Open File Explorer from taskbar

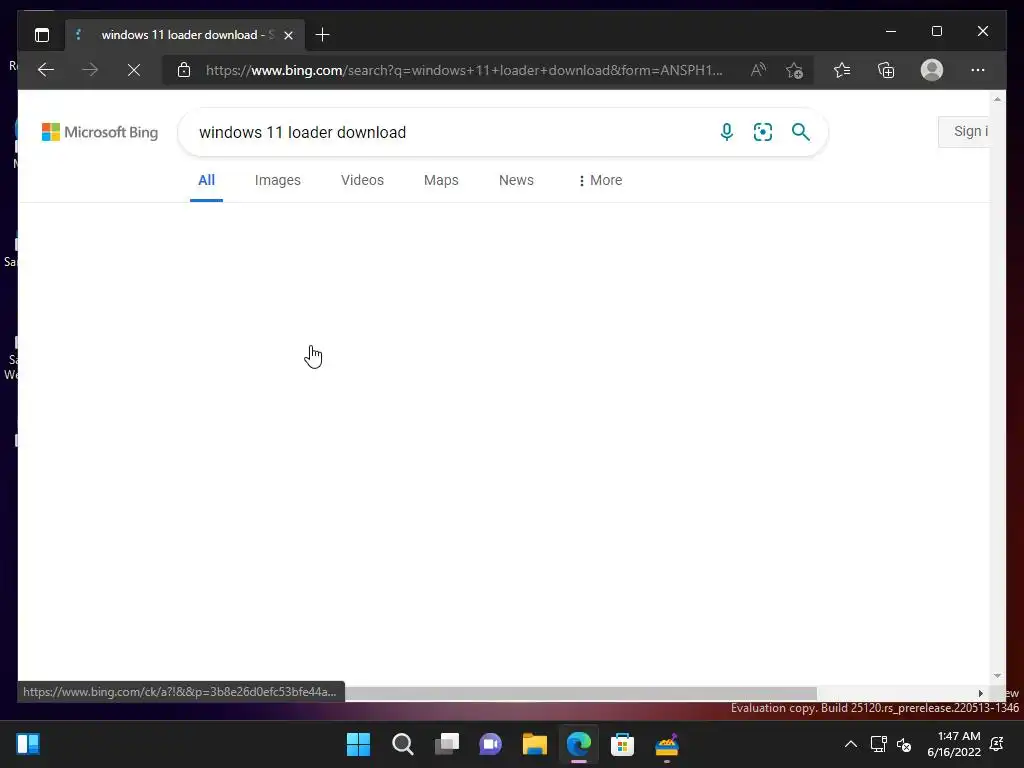coord(534,744)
